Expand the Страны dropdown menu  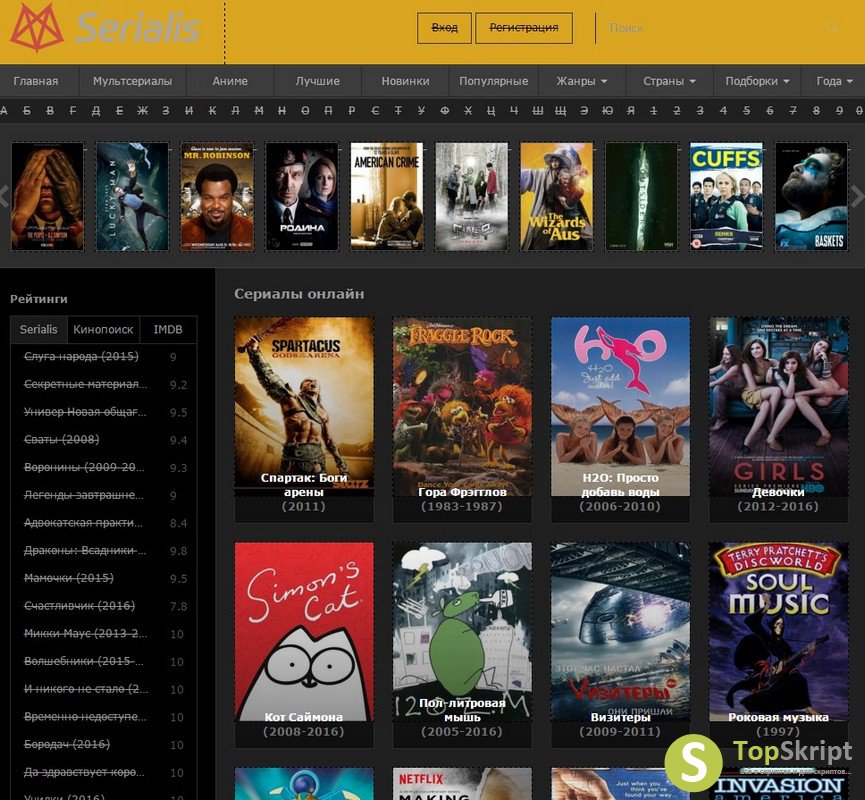click(669, 81)
